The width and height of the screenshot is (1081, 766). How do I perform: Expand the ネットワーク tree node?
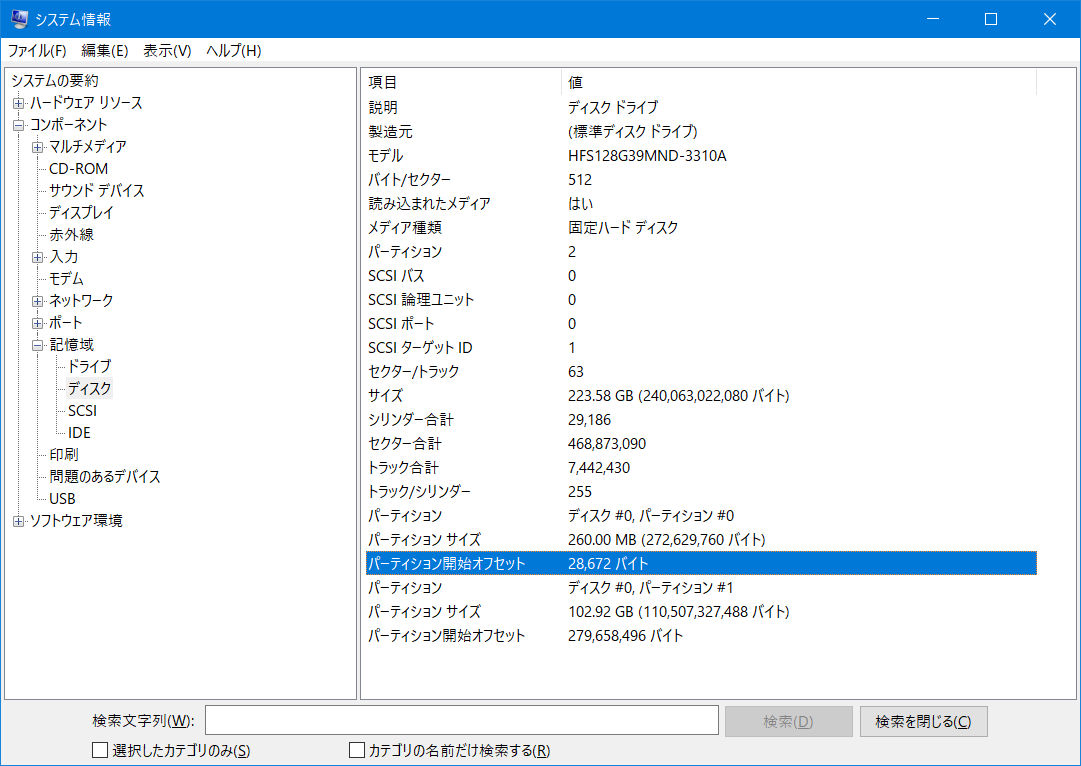click(37, 301)
